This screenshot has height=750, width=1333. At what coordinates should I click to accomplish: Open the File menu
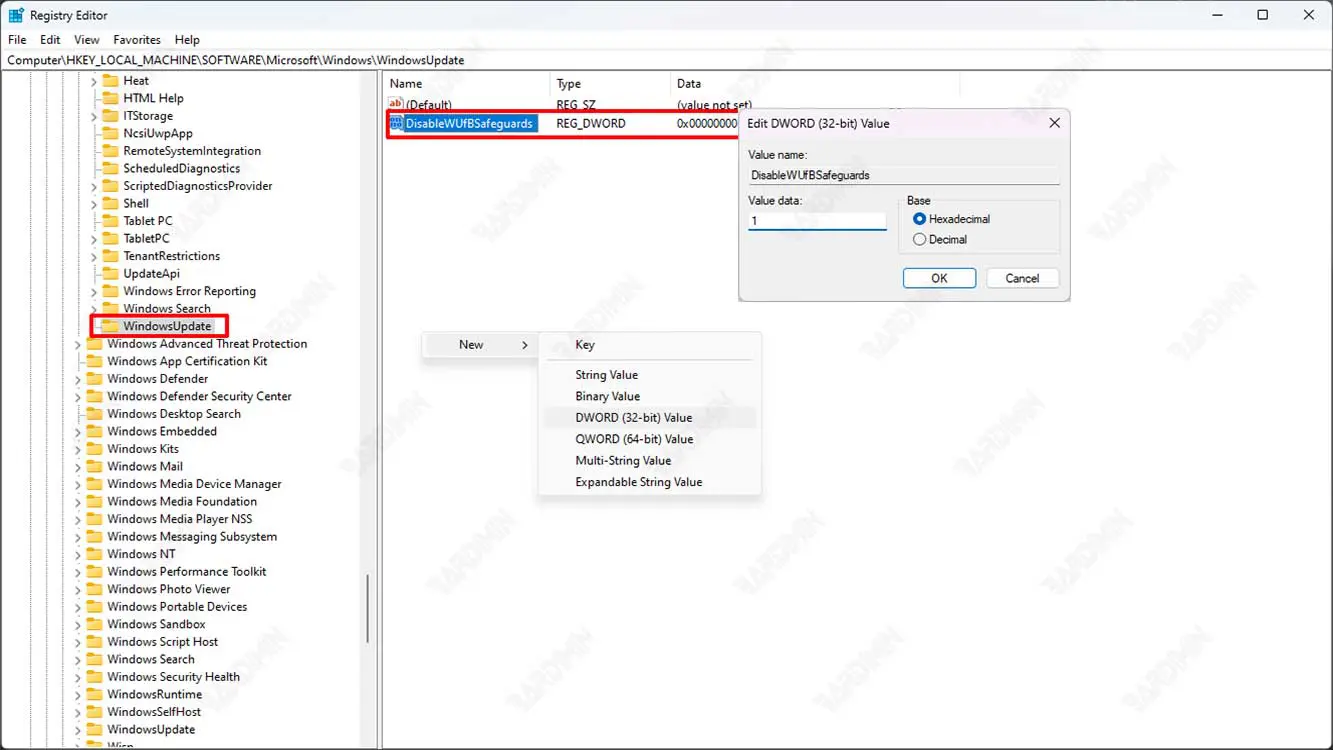pyautogui.click(x=17, y=40)
